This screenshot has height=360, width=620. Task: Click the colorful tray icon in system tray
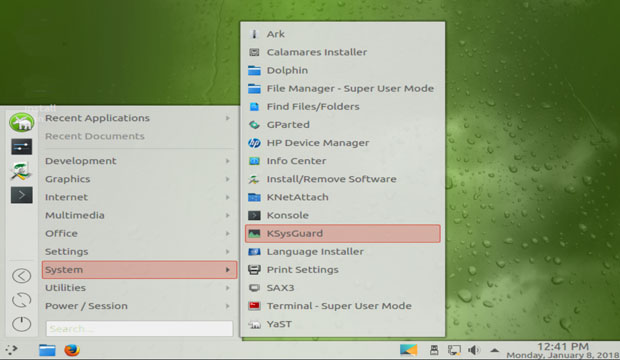coord(408,350)
